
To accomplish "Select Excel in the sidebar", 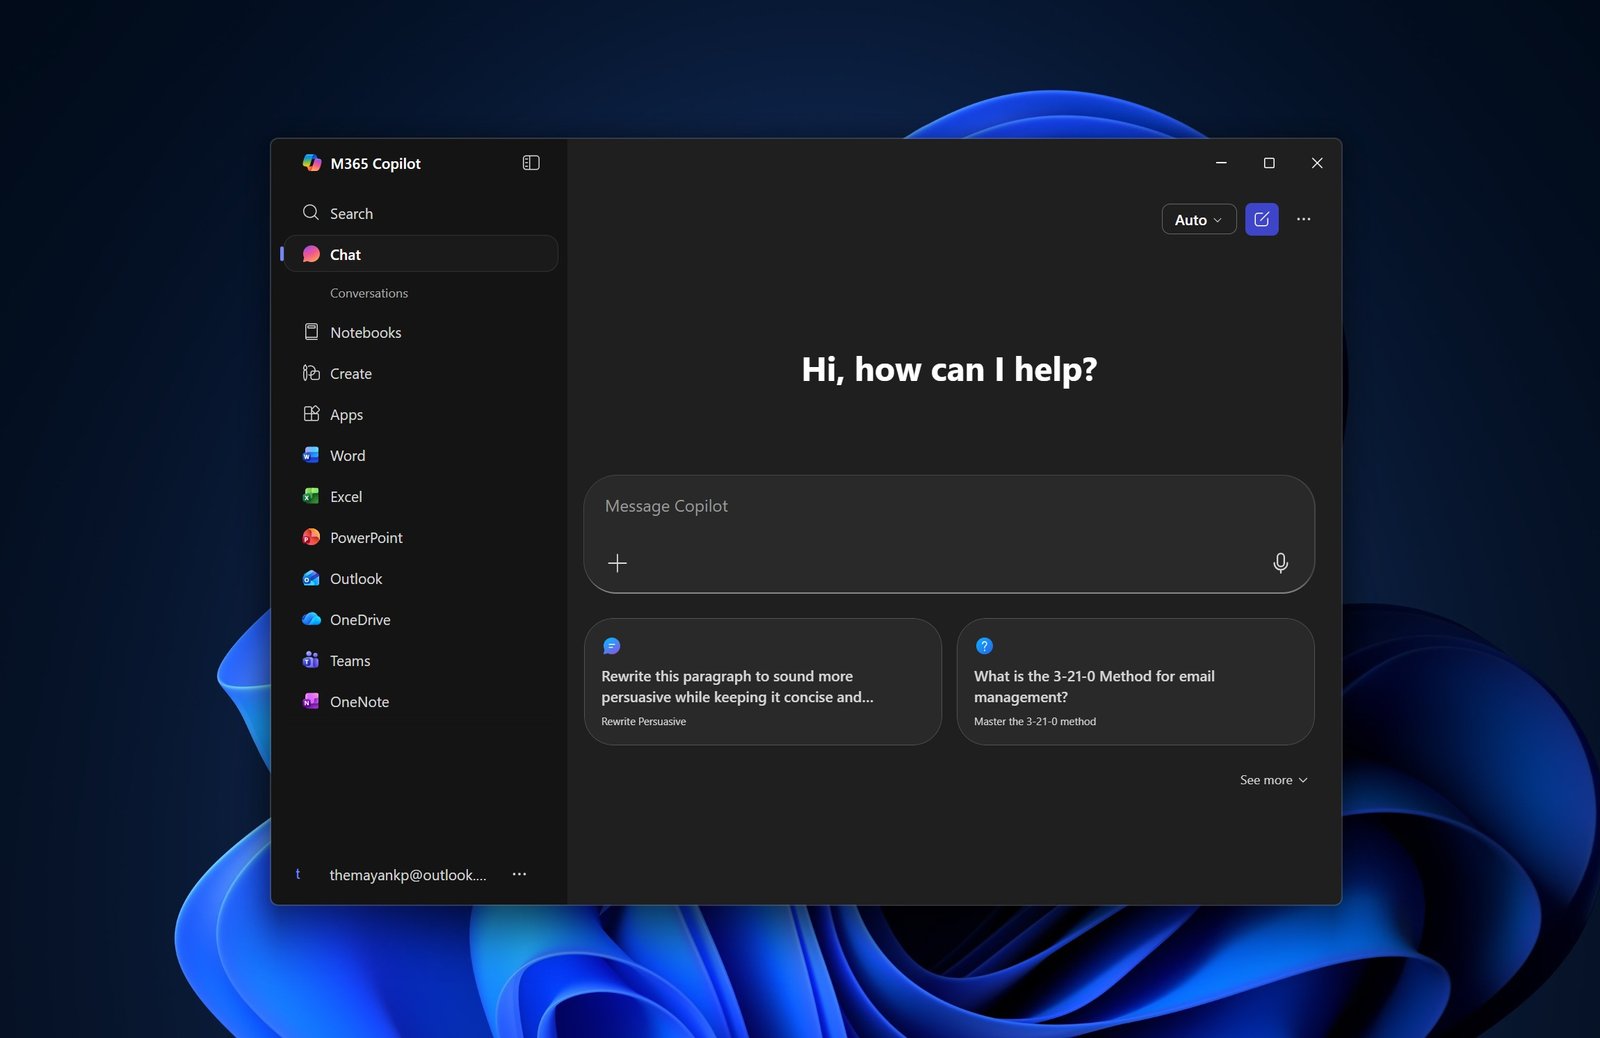I will [x=345, y=496].
